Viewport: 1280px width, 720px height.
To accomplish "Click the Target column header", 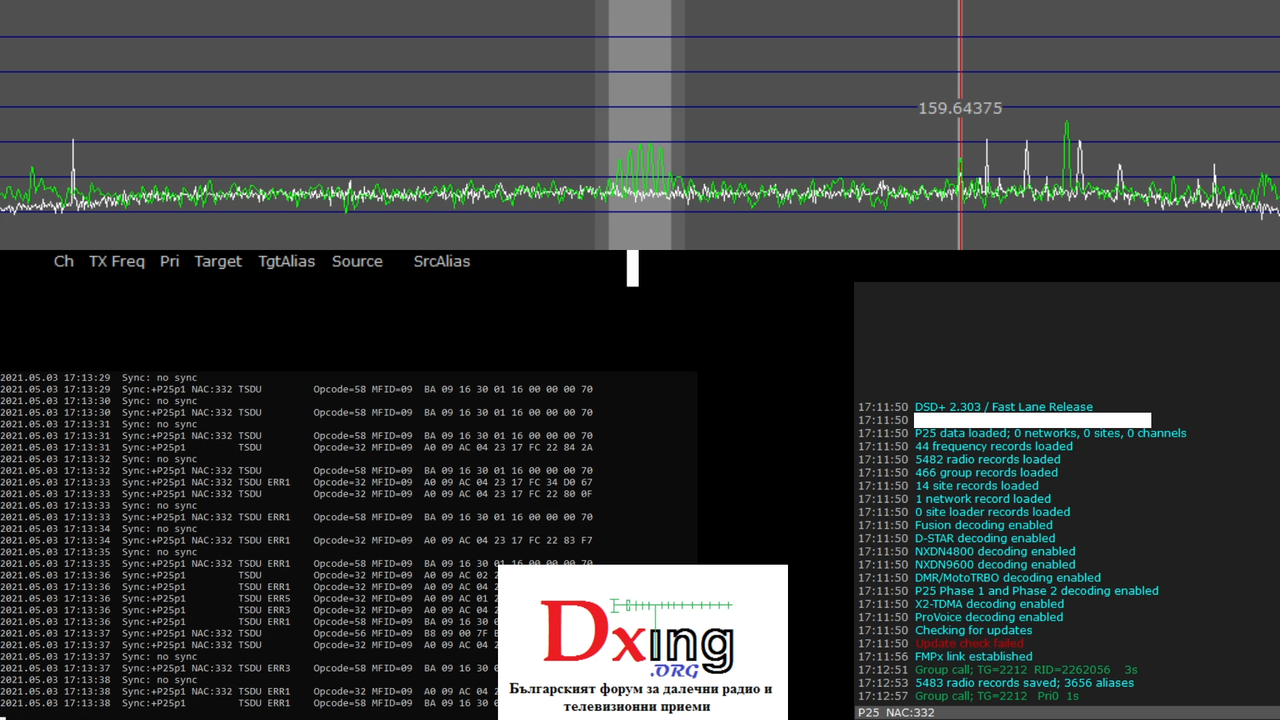I will [218, 261].
